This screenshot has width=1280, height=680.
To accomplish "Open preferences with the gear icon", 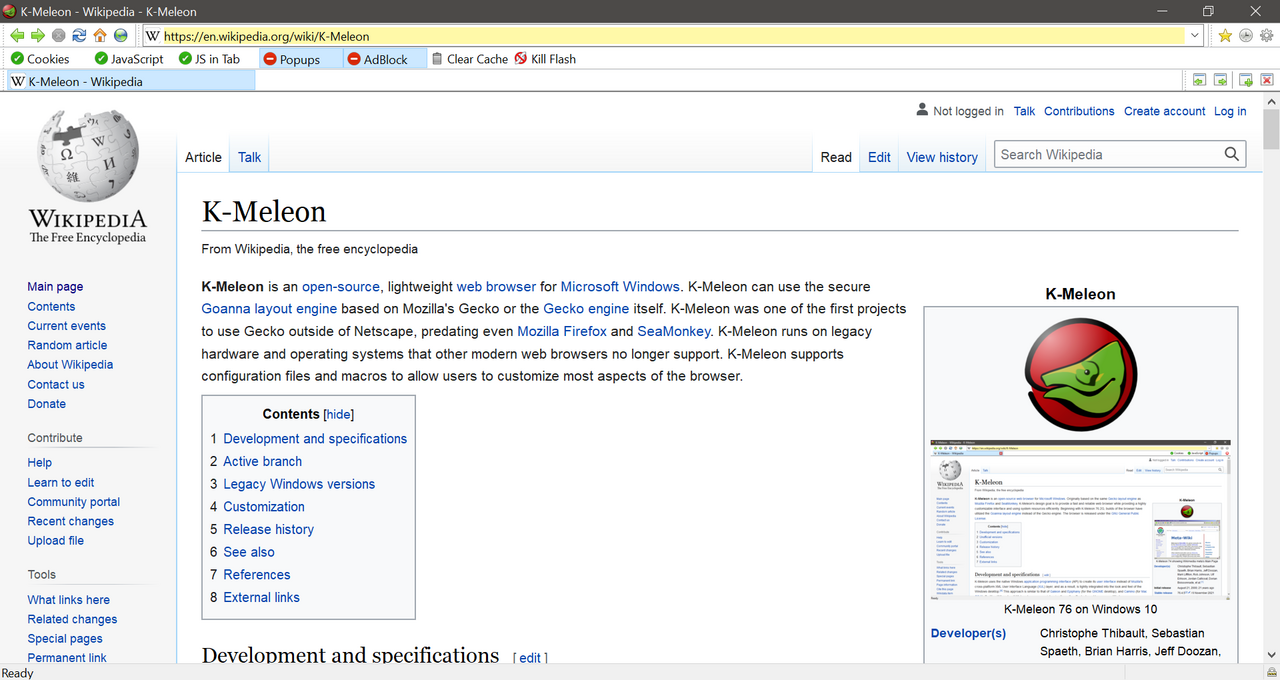I will pyautogui.click(x=1267, y=36).
